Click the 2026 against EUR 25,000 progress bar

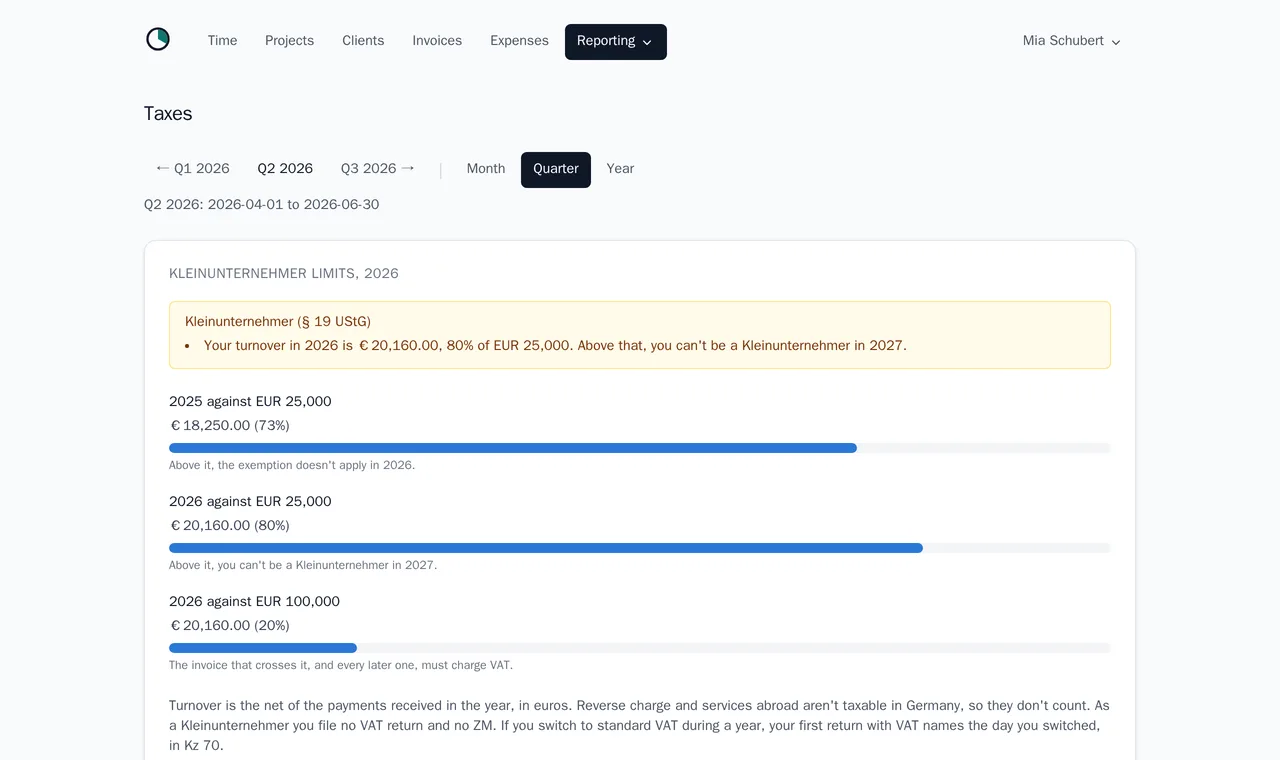coord(640,548)
